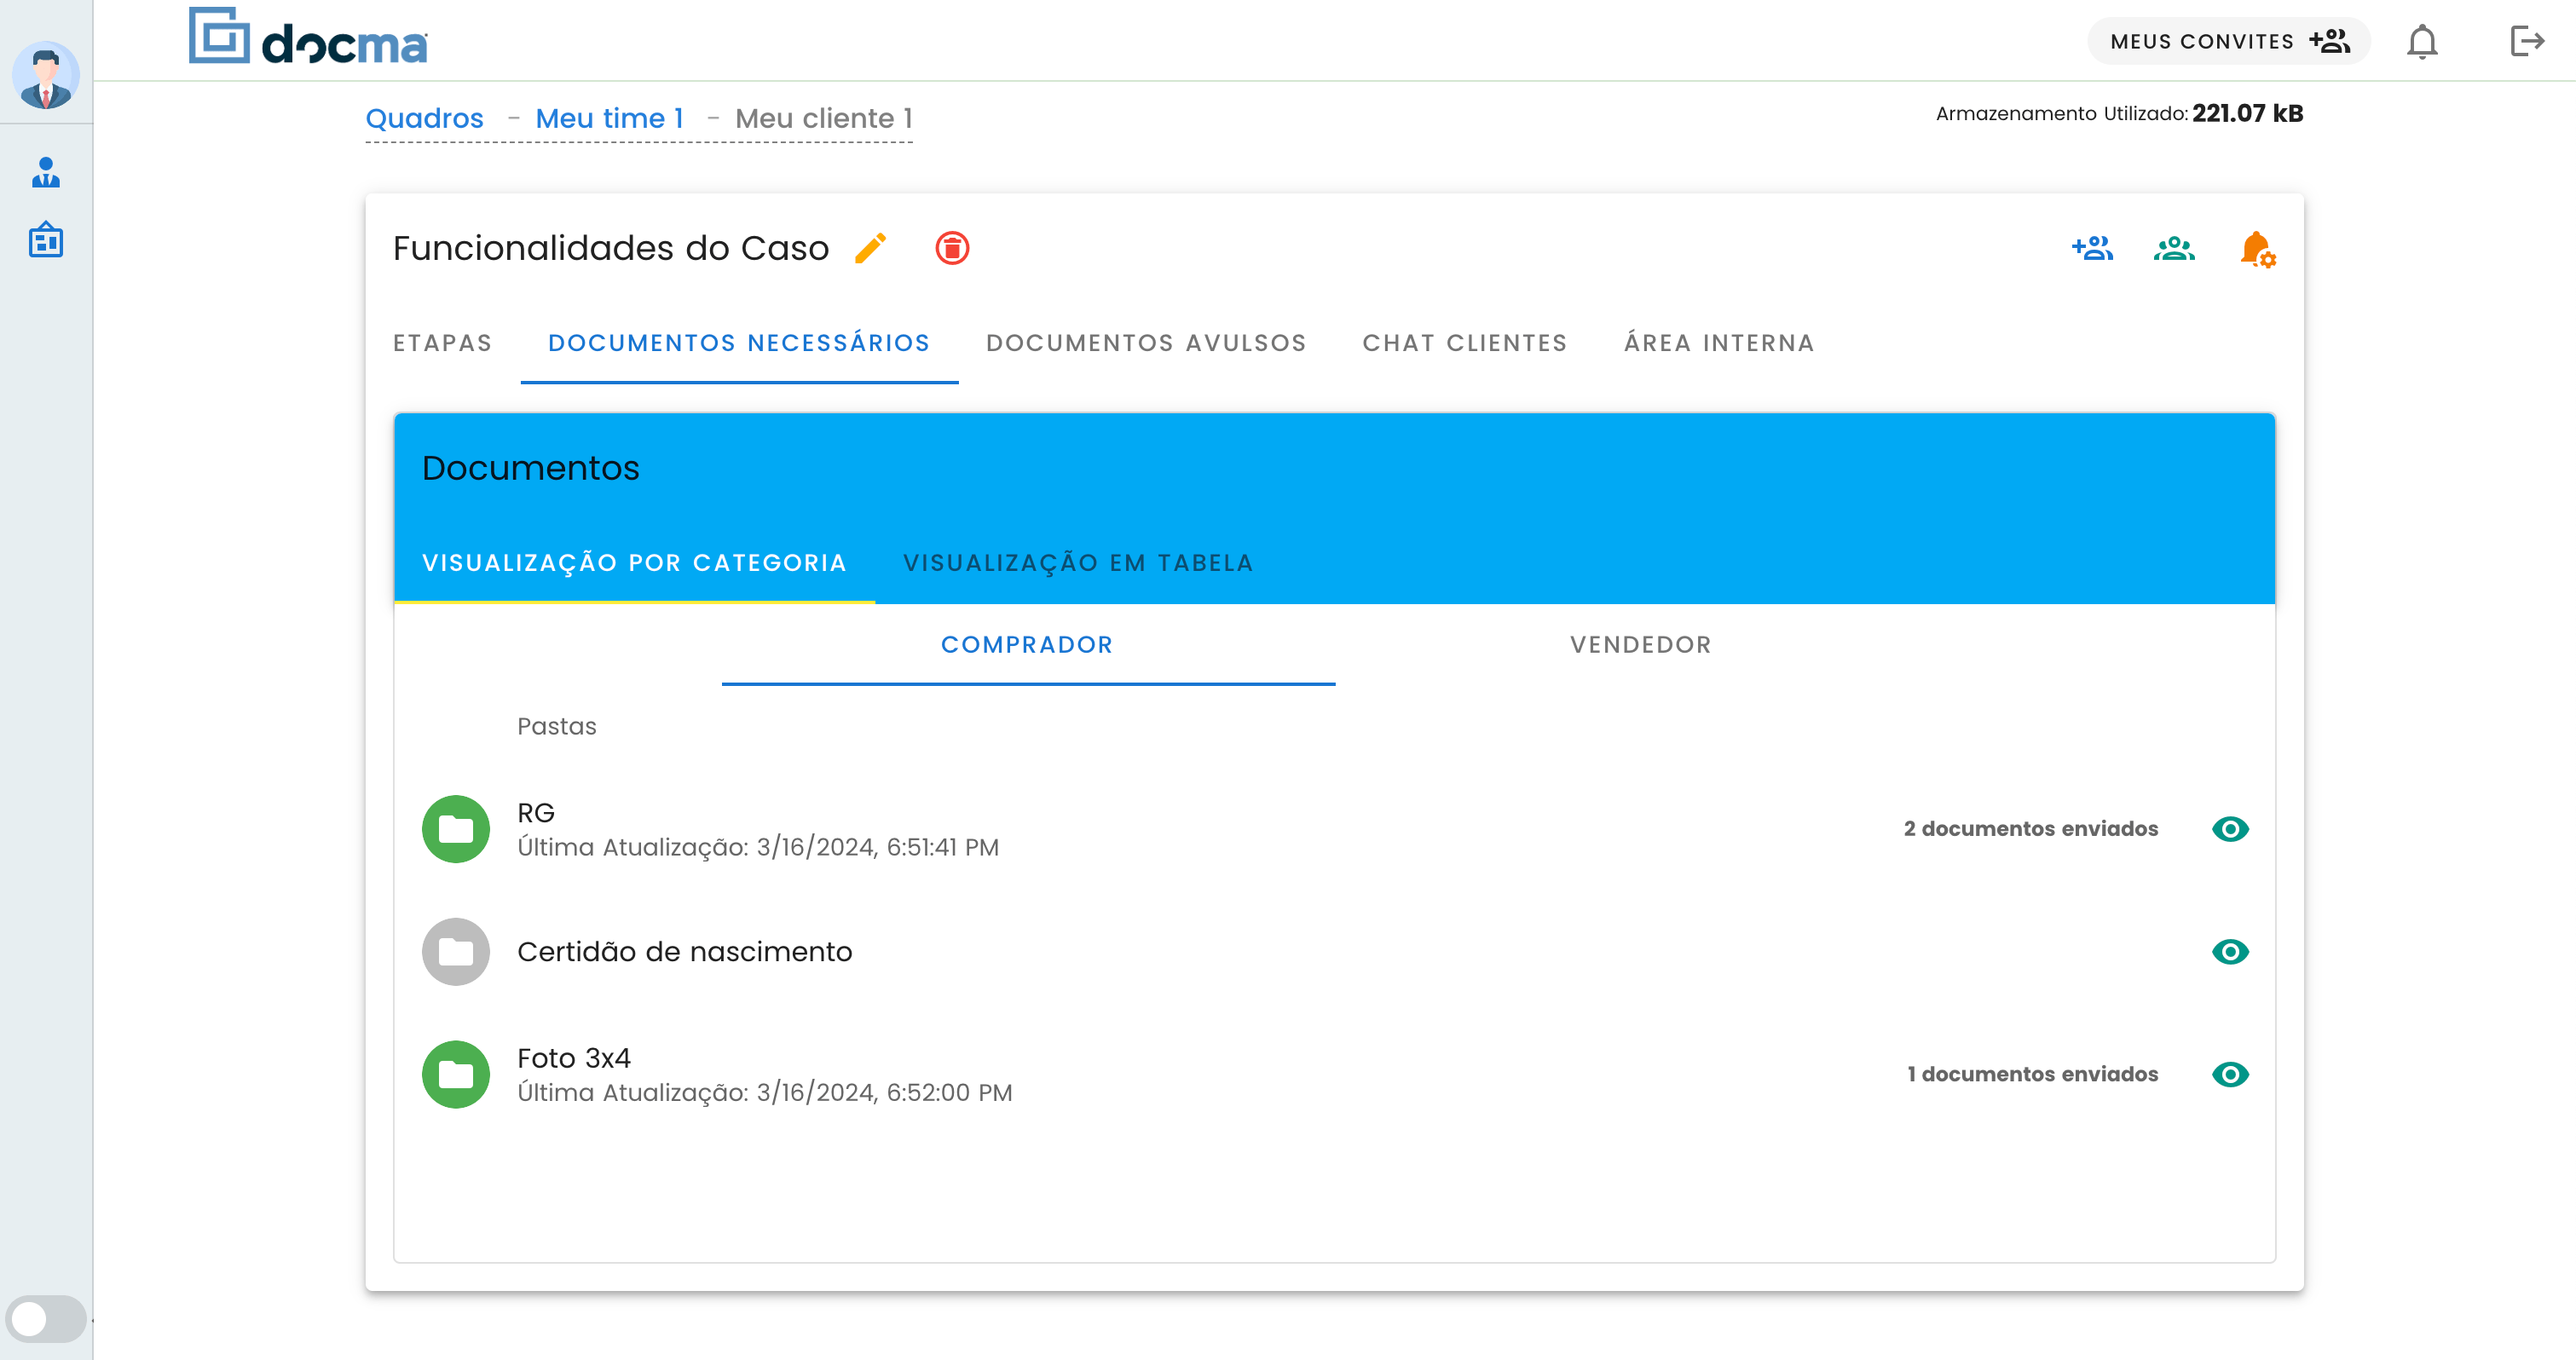Click the Funcionalidades do Caso title
This screenshot has width=2576, height=1360.
(x=611, y=248)
